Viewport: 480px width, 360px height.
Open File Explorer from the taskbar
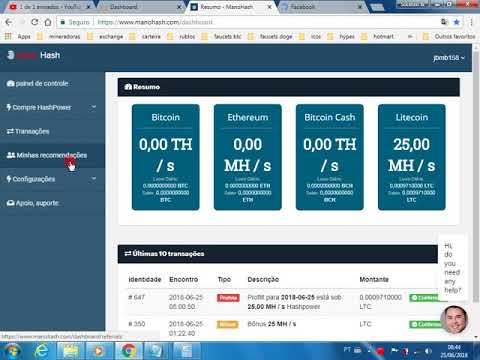click(x=70, y=351)
